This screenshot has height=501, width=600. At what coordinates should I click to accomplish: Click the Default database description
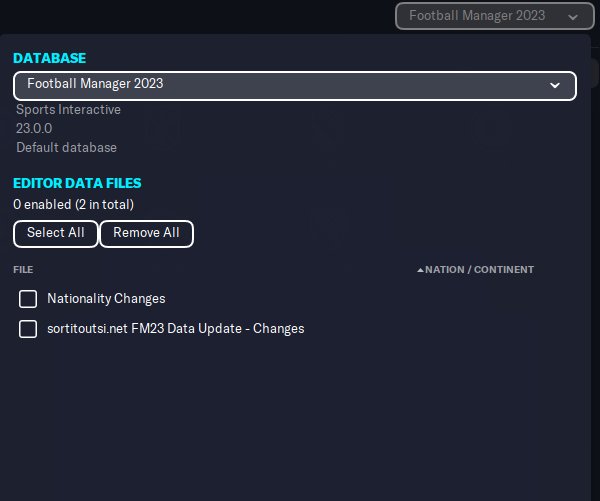pyautogui.click(x=67, y=147)
